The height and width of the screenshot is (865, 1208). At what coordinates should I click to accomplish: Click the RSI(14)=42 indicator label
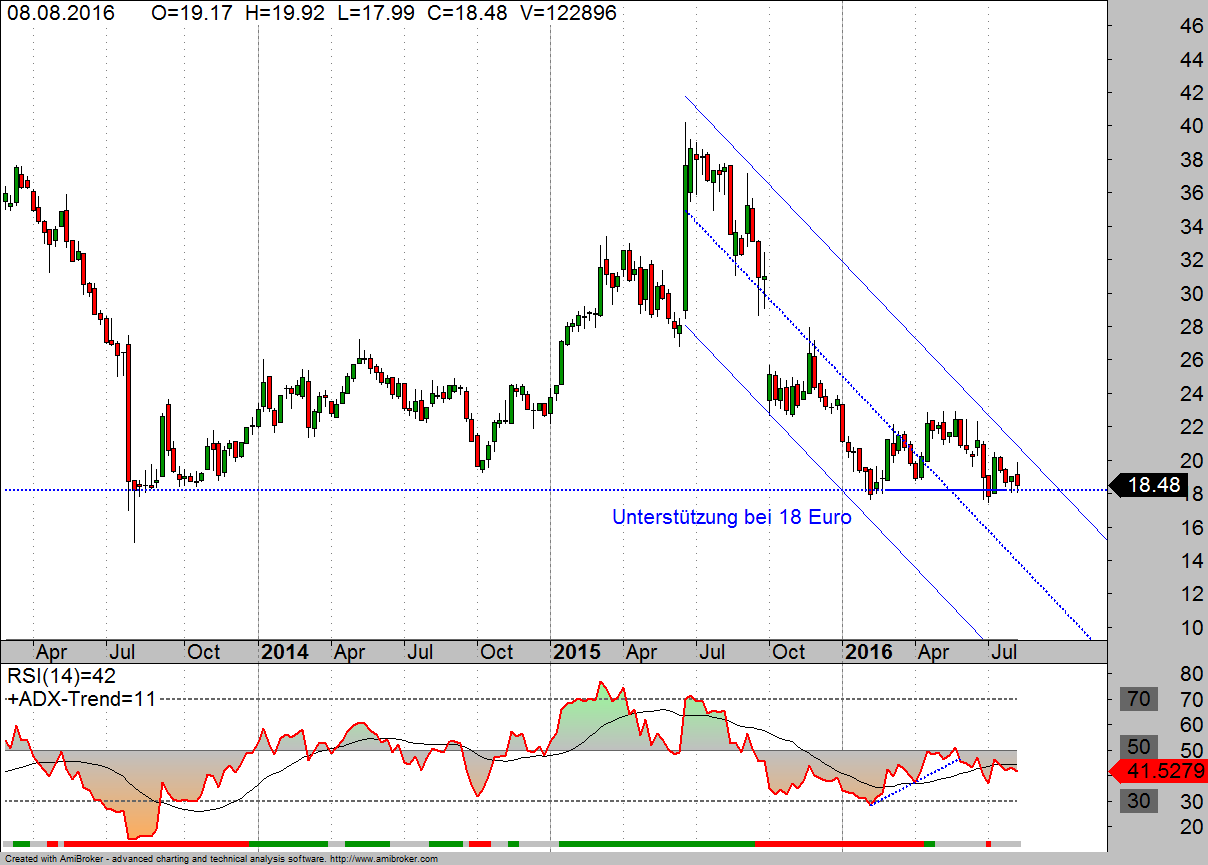62,676
